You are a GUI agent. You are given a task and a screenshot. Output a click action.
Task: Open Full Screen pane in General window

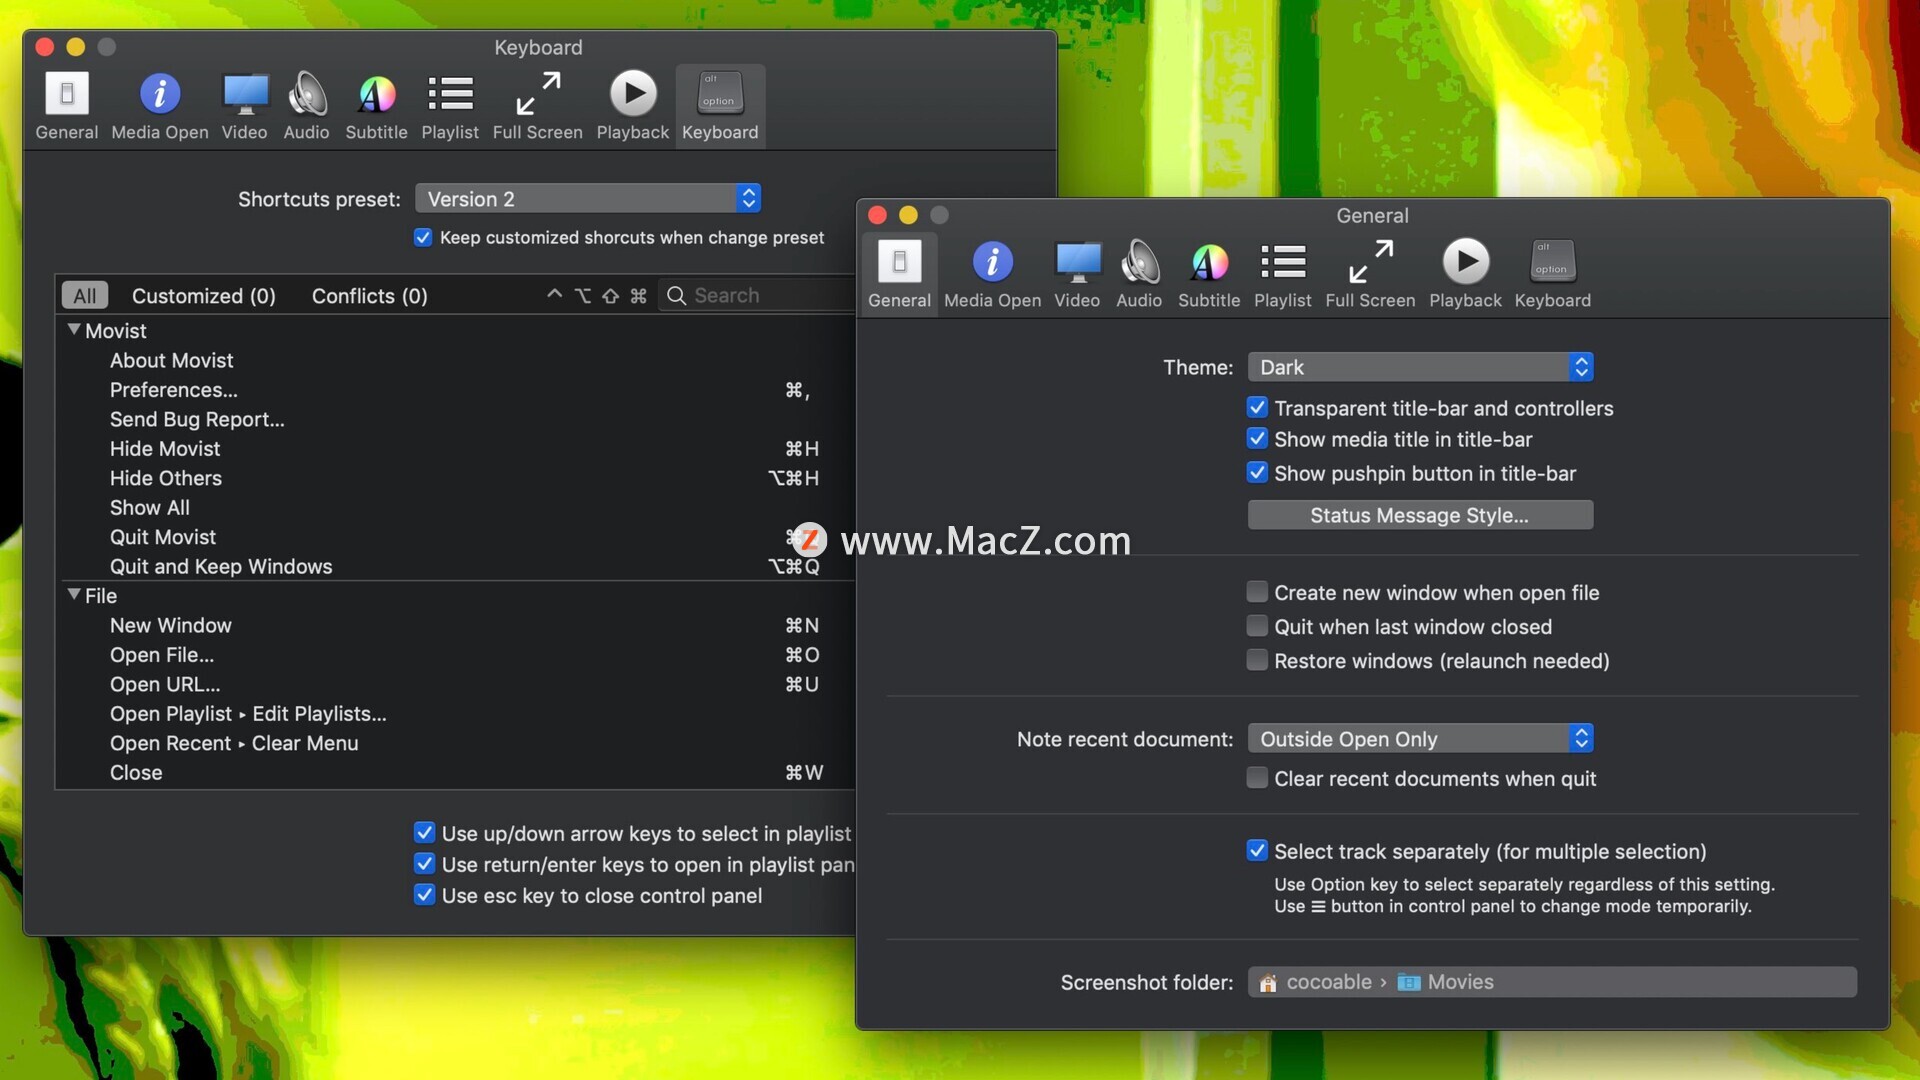click(1370, 274)
